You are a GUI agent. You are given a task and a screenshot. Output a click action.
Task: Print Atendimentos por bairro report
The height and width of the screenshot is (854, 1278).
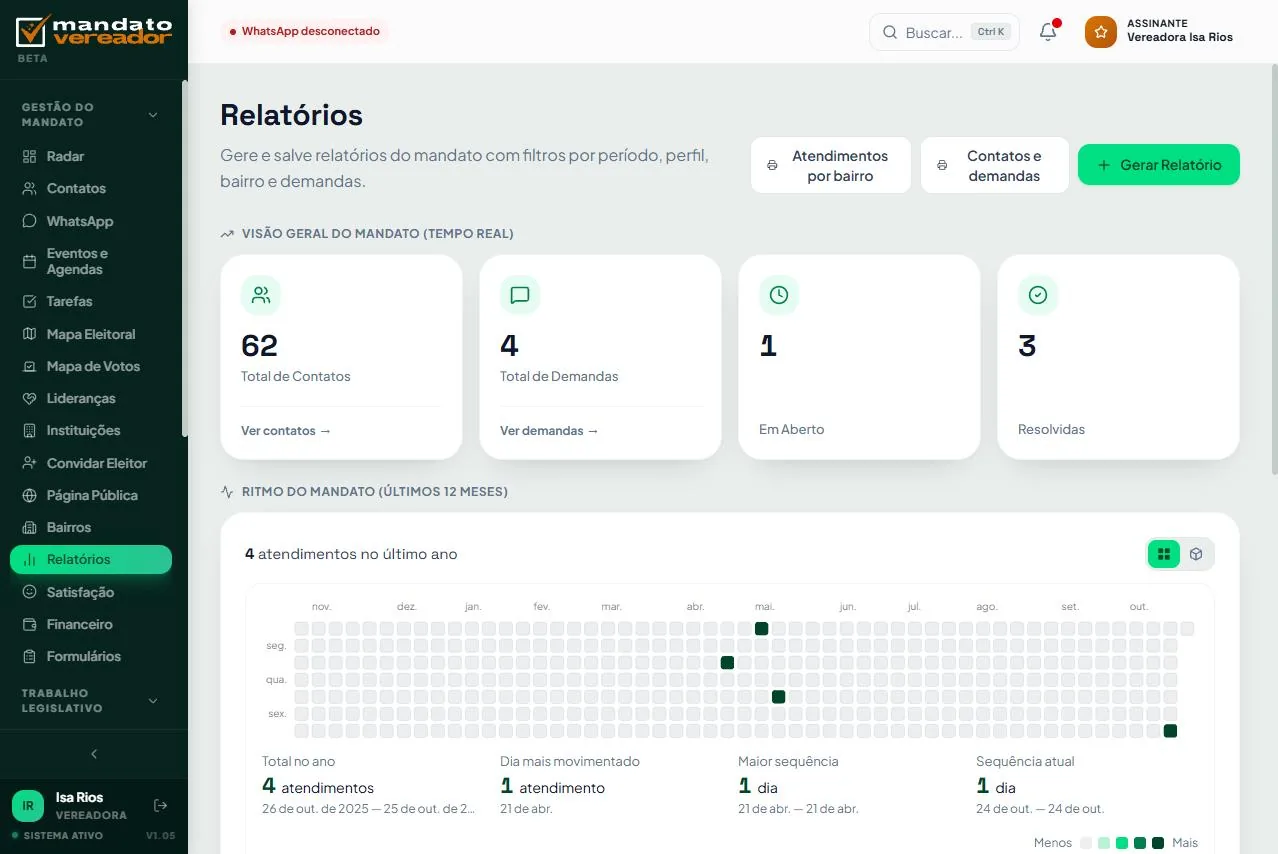pyautogui.click(x=831, y=165)
